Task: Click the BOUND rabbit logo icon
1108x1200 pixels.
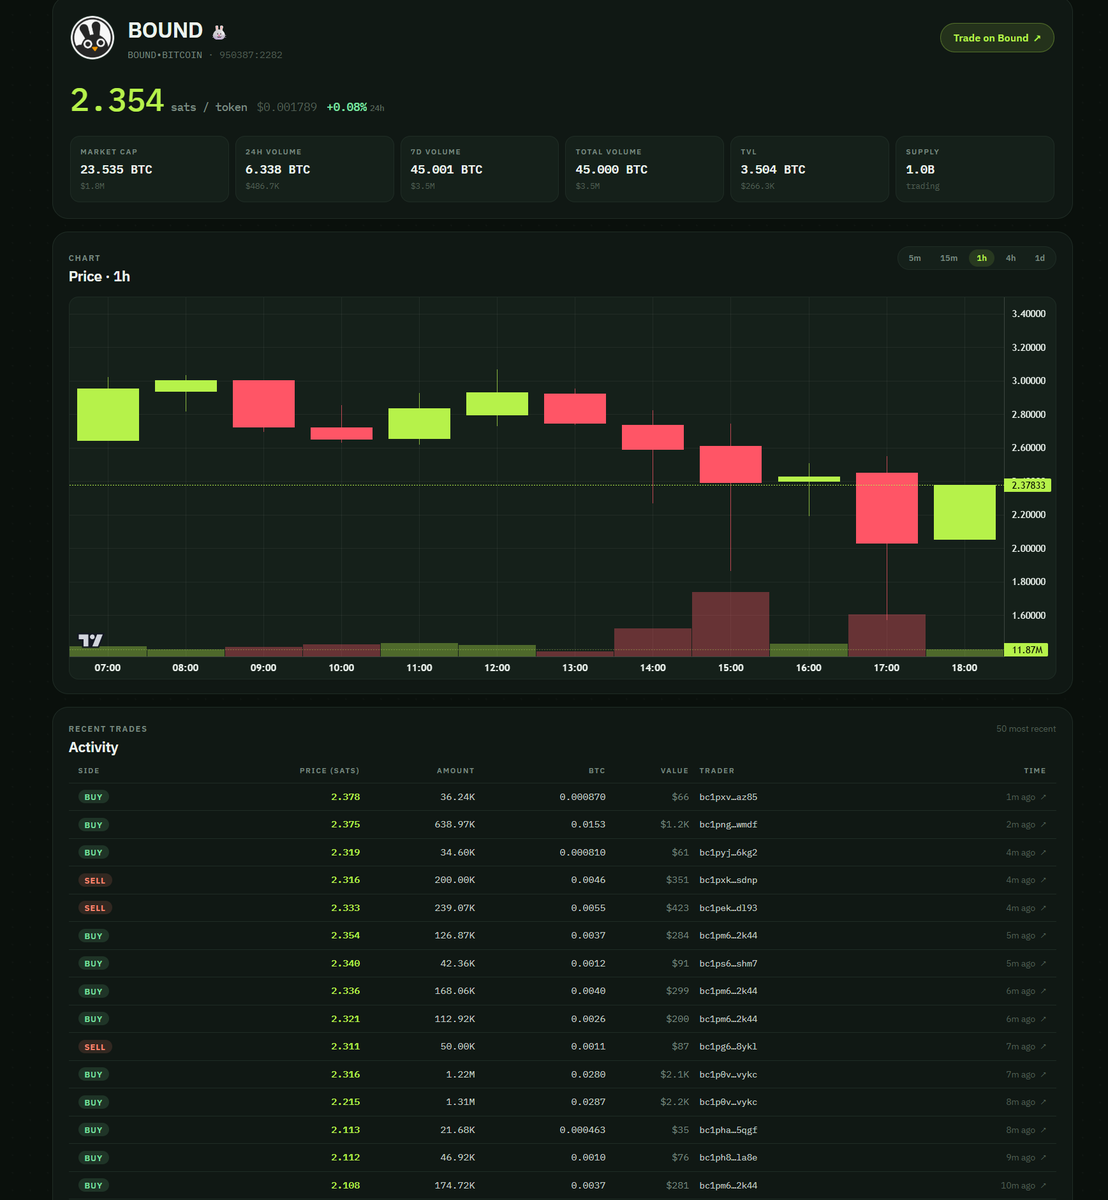Action: click(92, 38)
